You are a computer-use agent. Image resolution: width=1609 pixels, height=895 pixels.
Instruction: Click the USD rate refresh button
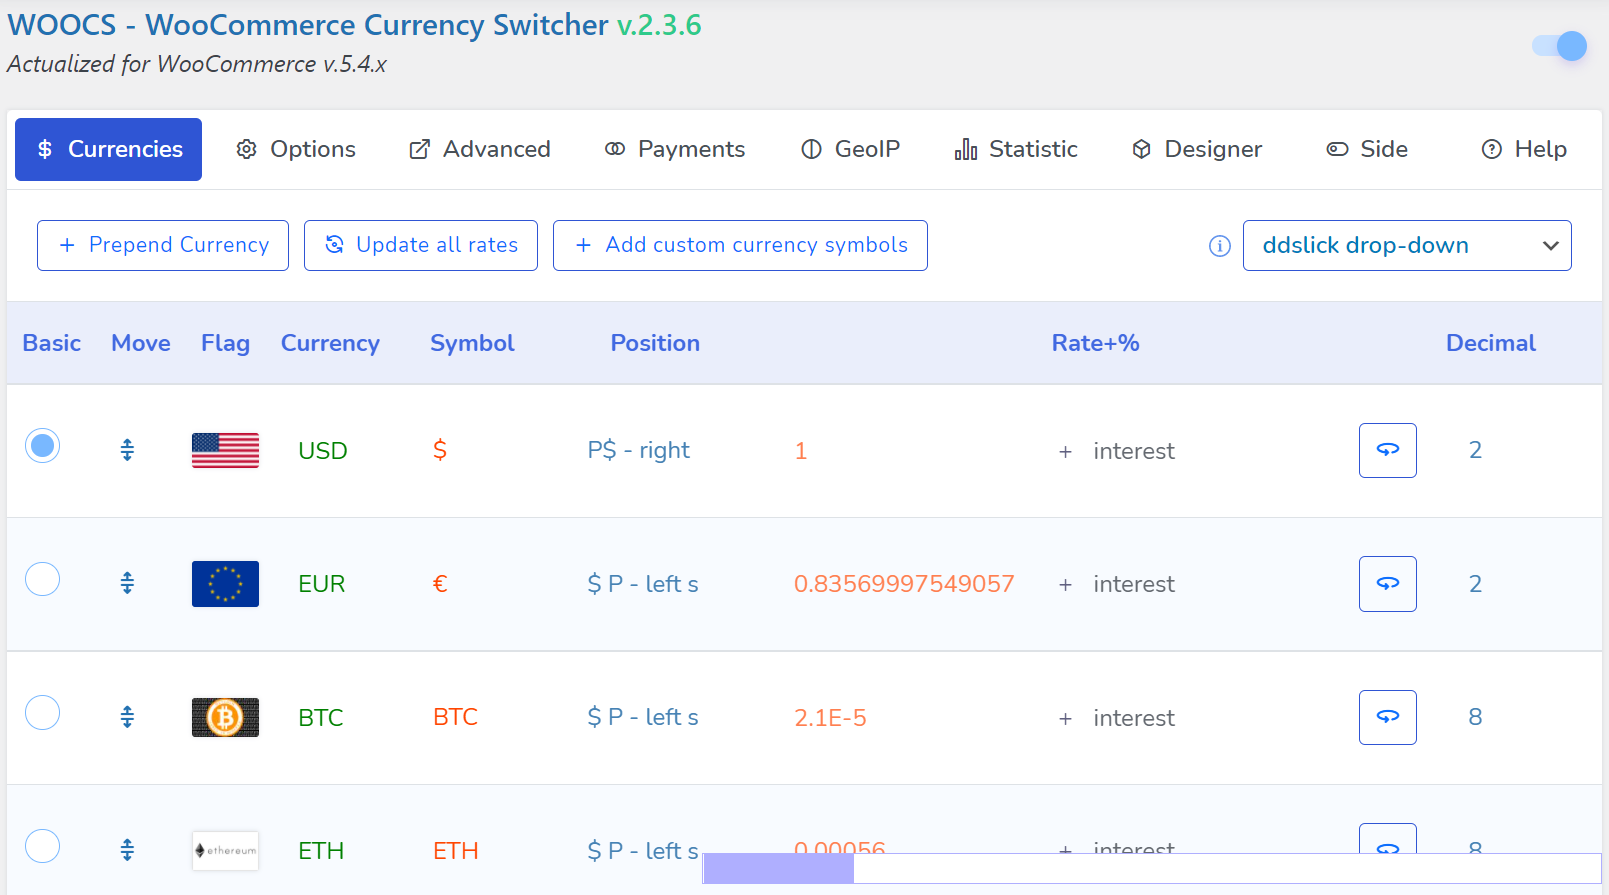[x=1388, y=450]
